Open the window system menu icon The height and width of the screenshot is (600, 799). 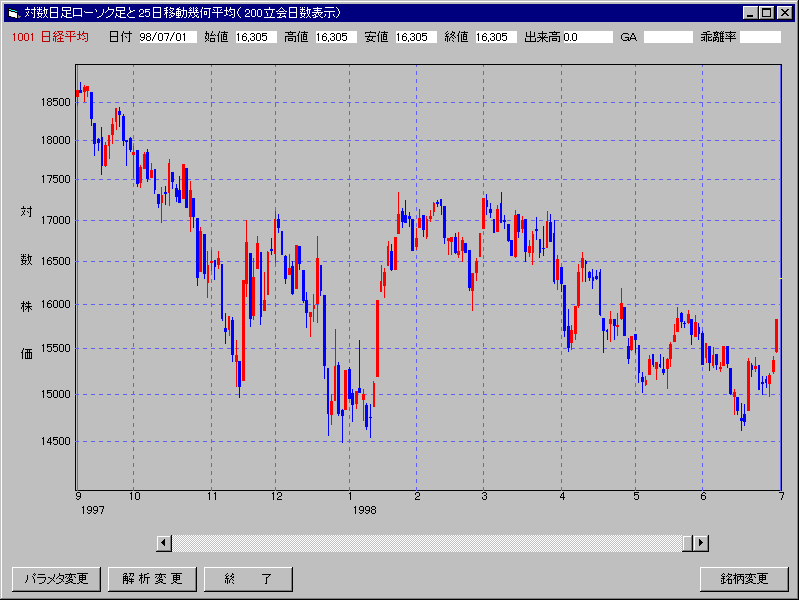(13, 13)
